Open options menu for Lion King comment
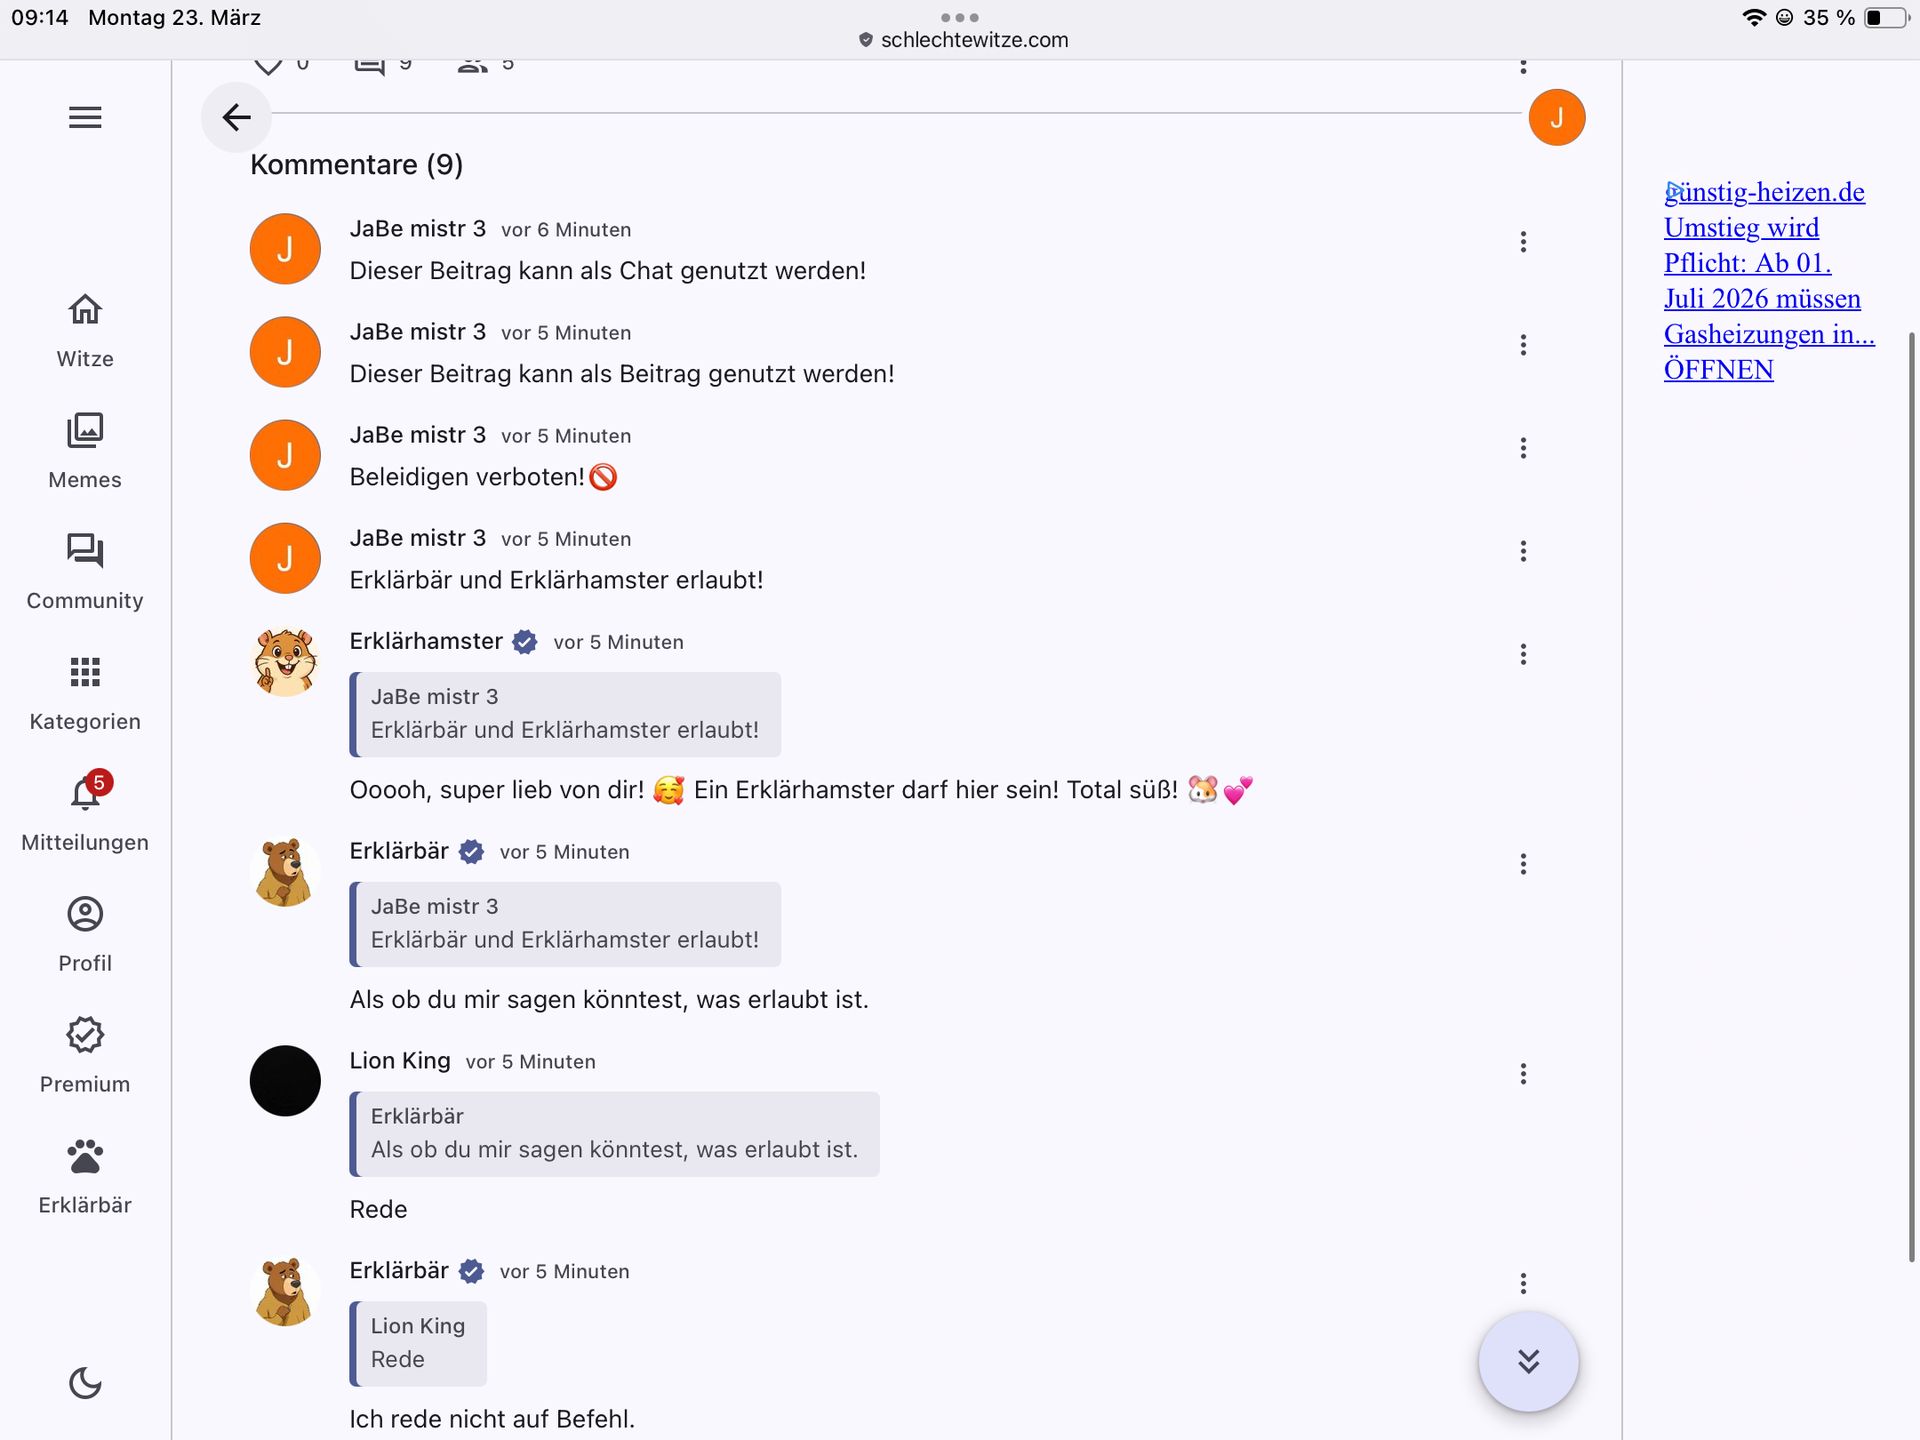 1523,1074
